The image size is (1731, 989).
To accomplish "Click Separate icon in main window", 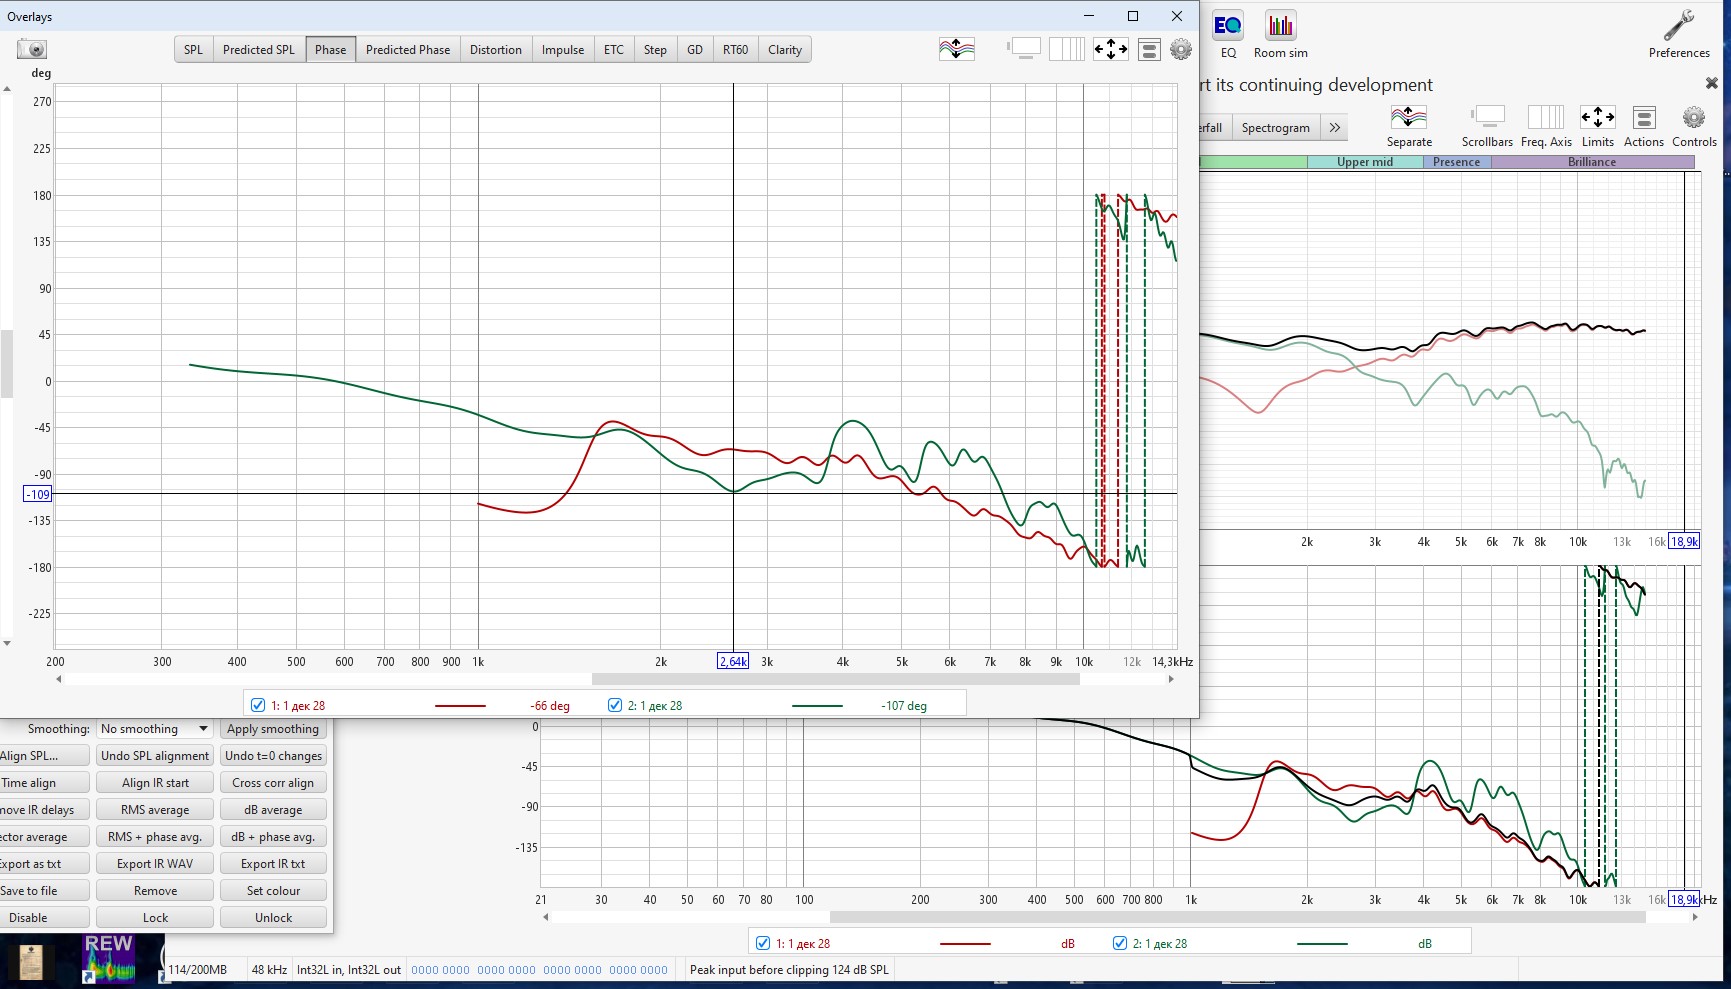I will click(x=1409, y=126).
